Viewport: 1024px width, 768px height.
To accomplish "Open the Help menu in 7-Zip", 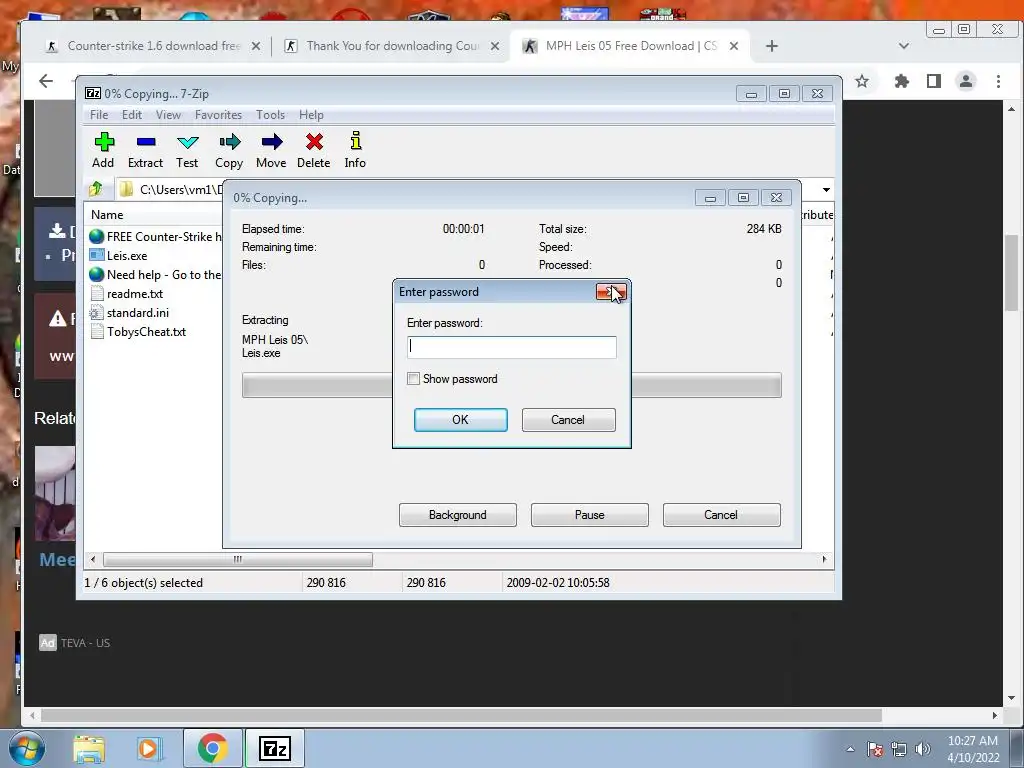I will click(312, 115).
